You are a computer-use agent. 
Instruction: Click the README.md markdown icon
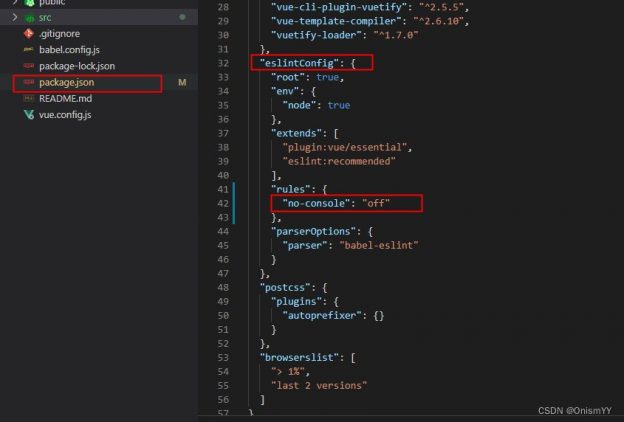tap(29, 98)
